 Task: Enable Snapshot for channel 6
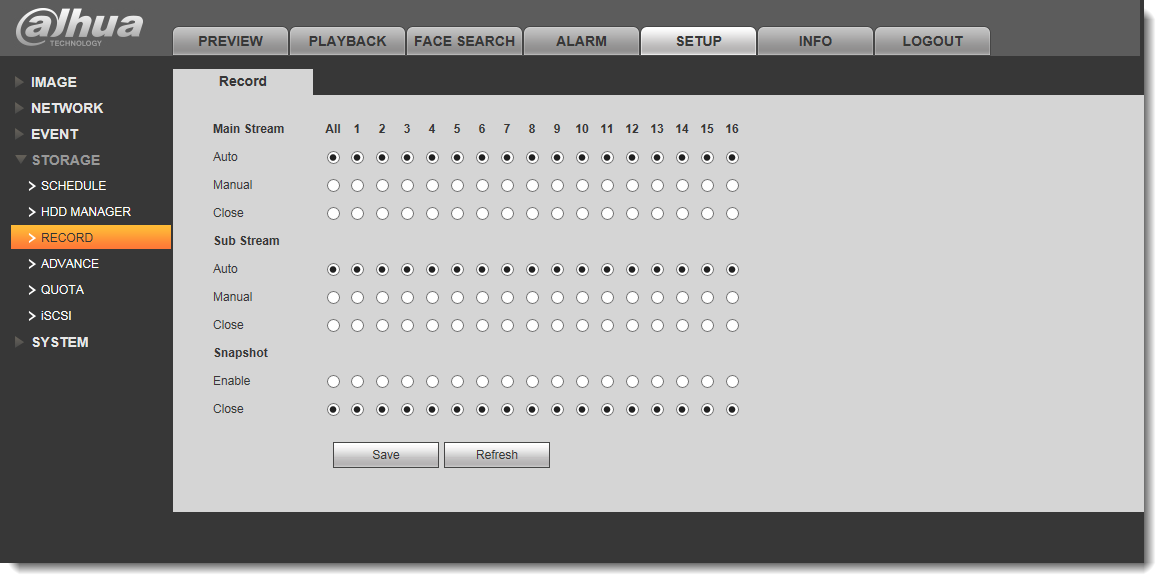click(483, 382)
